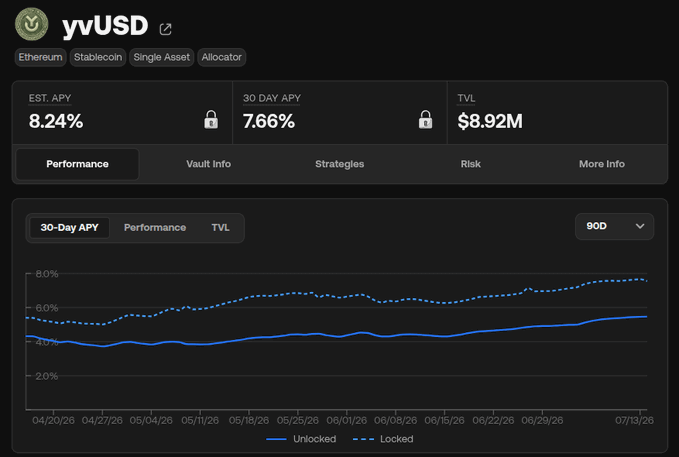Click the 05/25/26 axis date
This screenshot has height=457, width=679.
297,420
